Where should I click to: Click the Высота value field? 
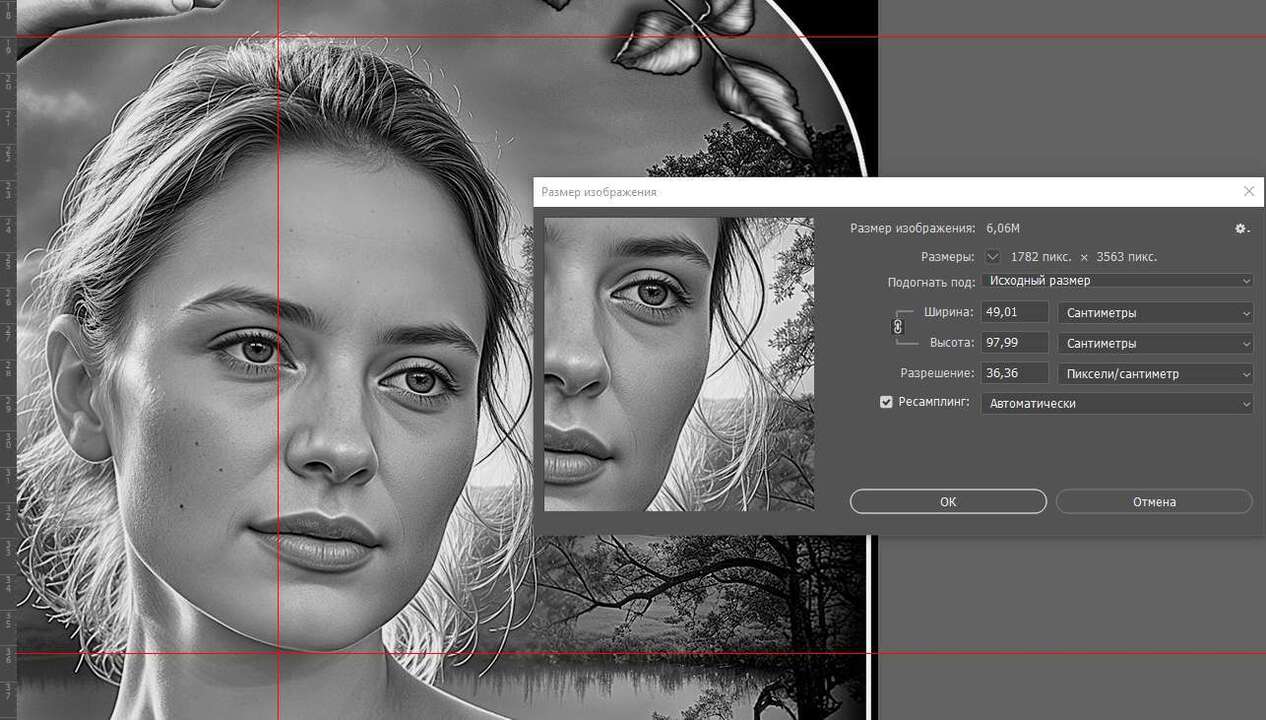coord(1014,343)
